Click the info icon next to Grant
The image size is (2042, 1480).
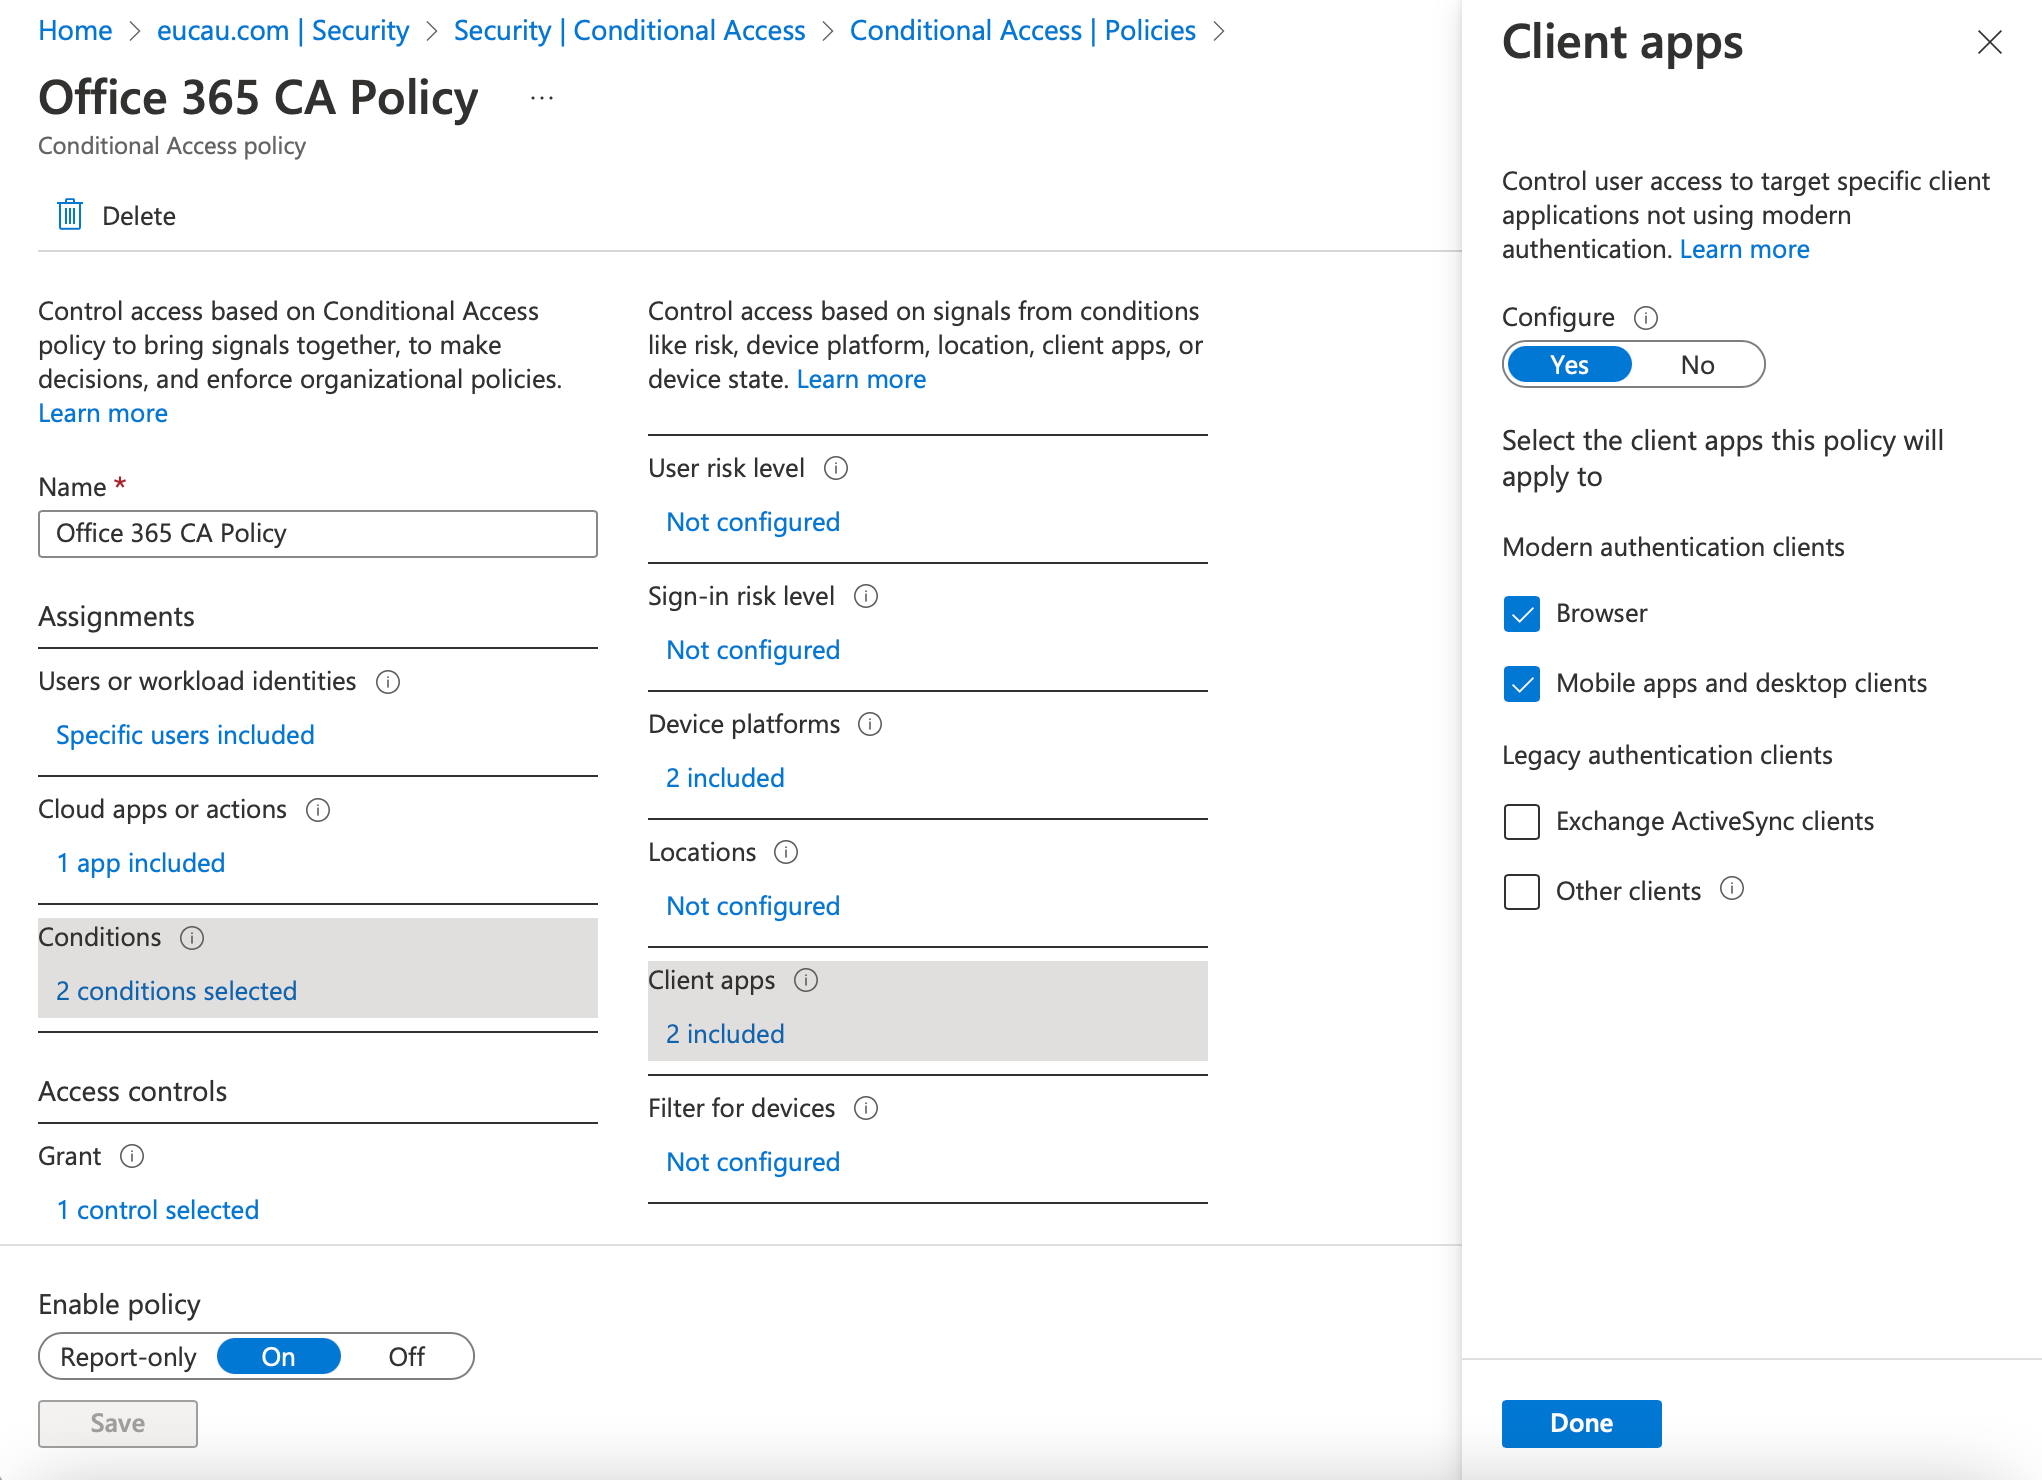tap(132, 1156)
